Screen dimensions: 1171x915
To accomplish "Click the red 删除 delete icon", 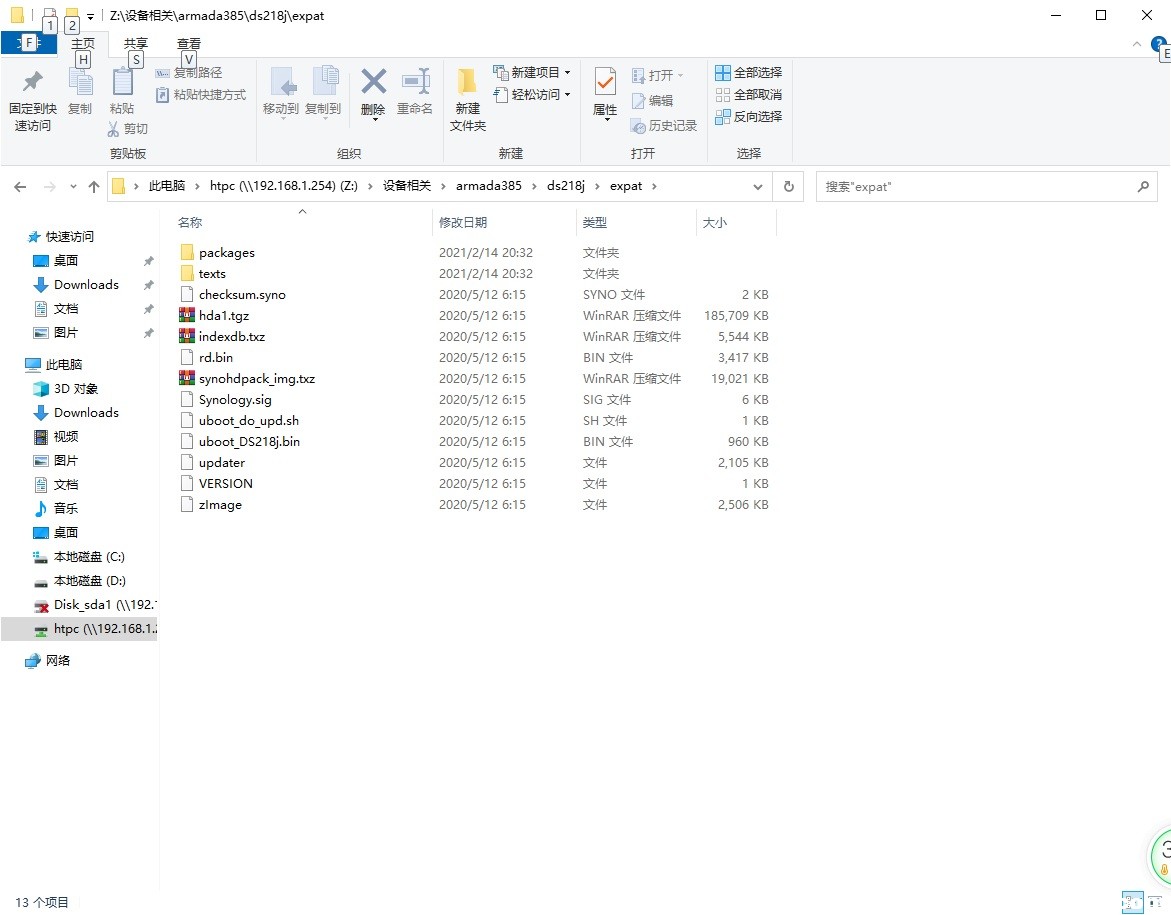I will coord(373,93).
